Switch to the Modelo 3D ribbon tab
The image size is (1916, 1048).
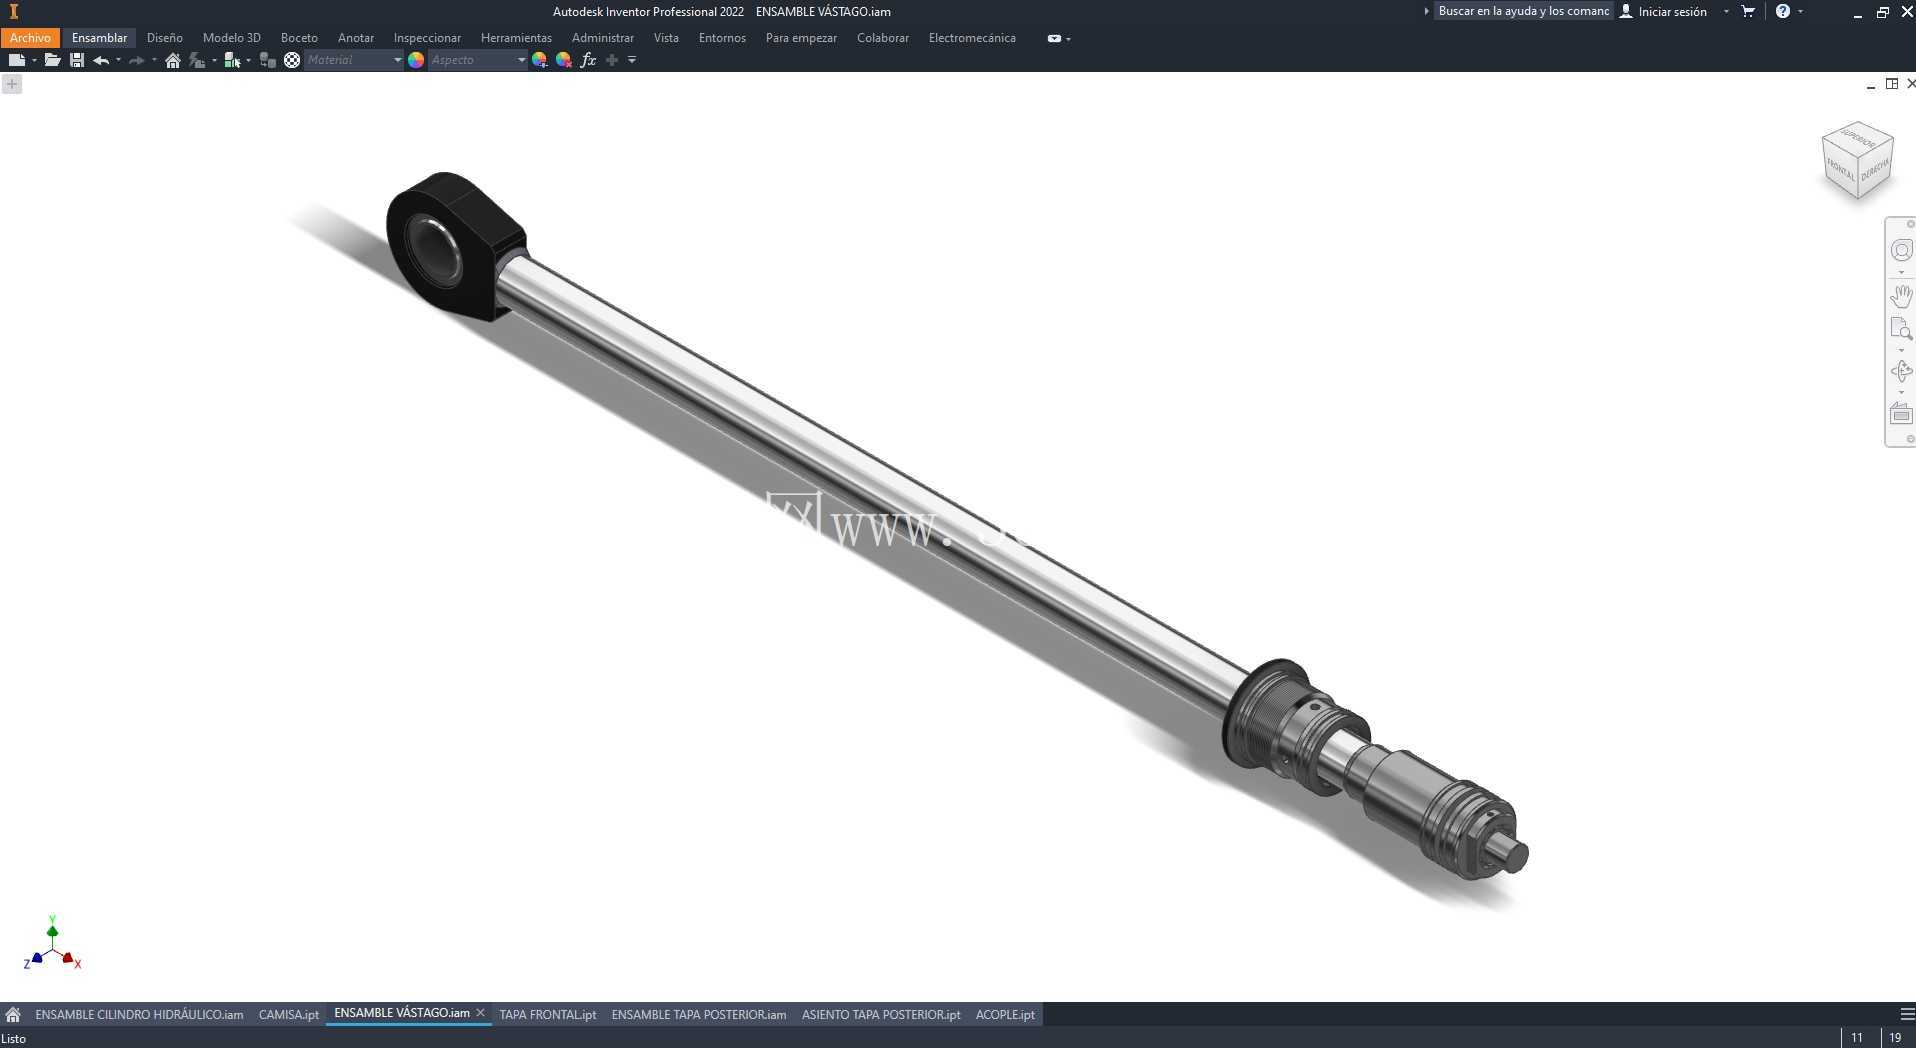[x=231, y=38]
